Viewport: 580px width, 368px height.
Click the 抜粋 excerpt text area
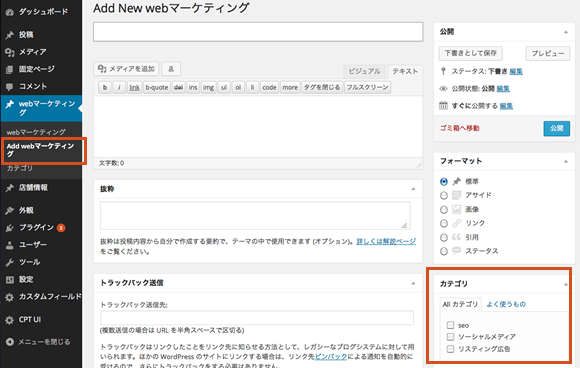255,215
